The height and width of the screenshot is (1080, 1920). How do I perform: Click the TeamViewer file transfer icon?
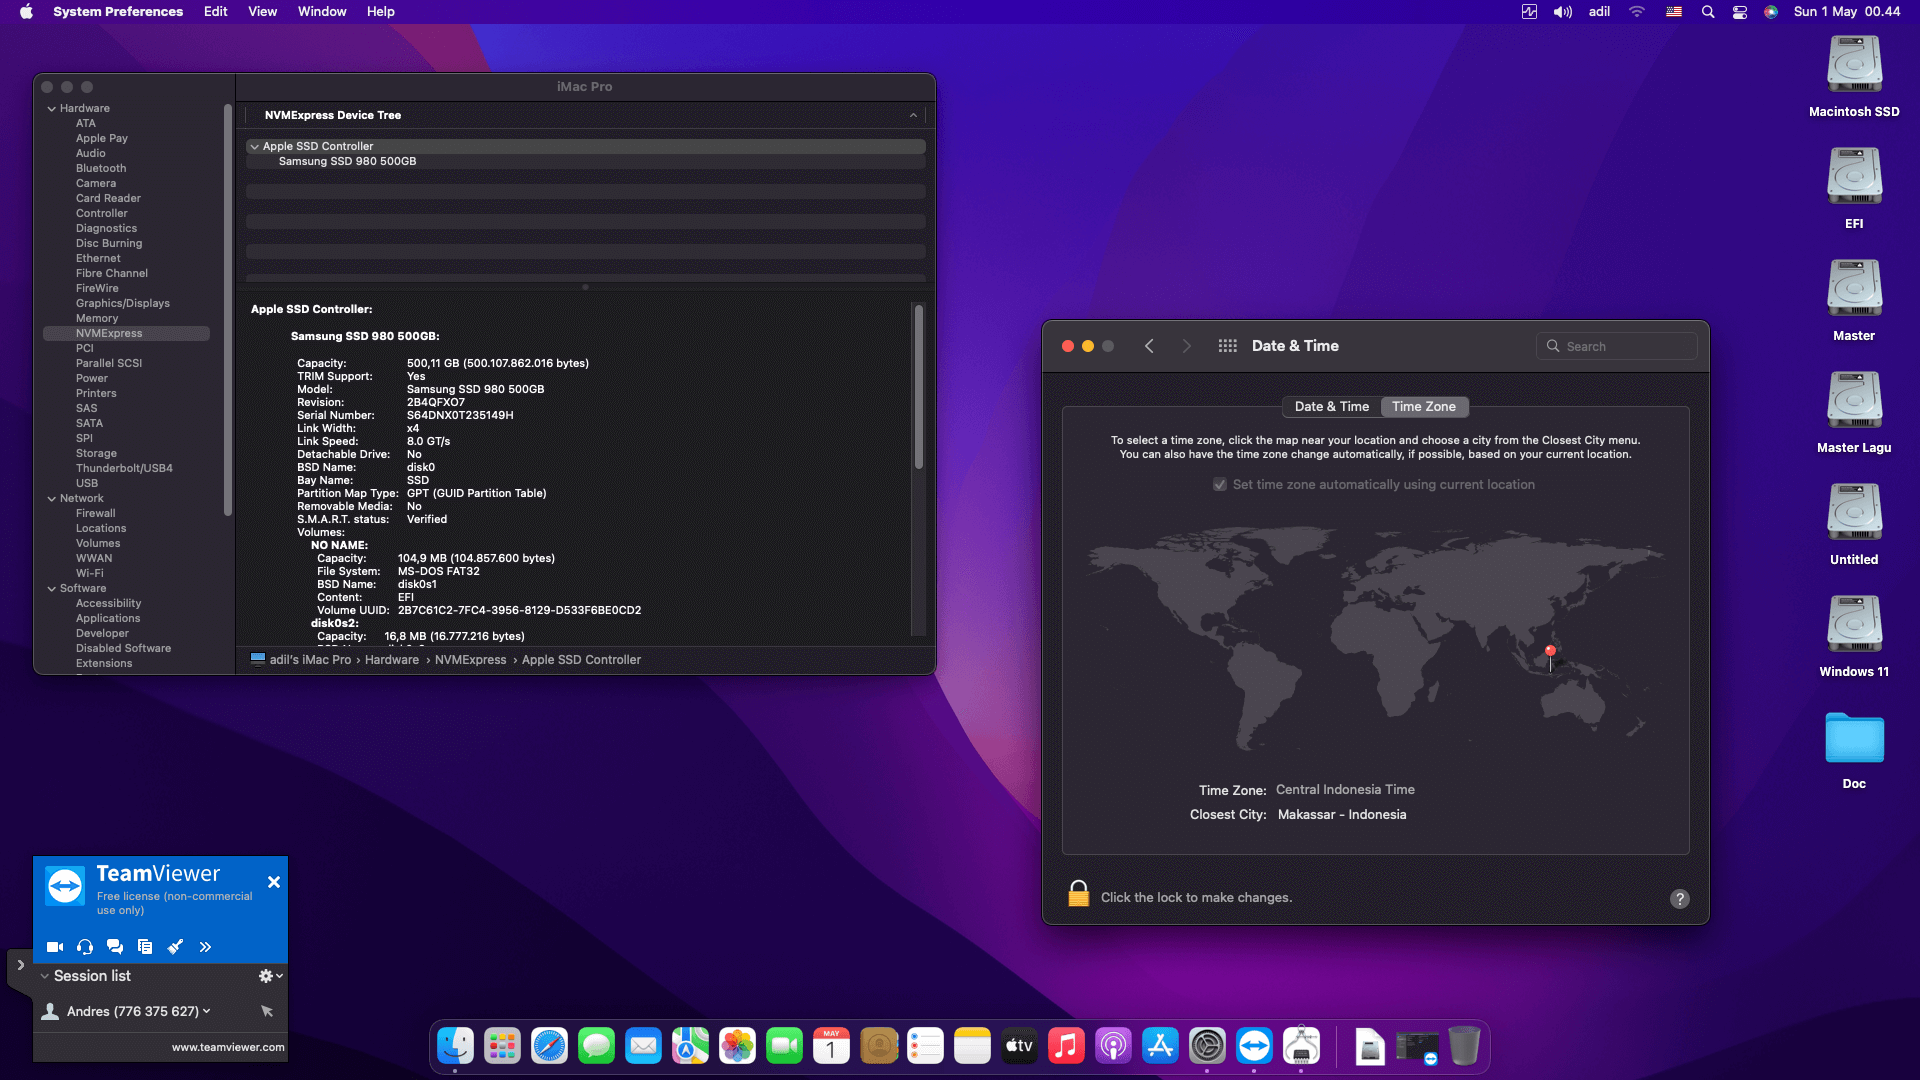tap(145, 947)
